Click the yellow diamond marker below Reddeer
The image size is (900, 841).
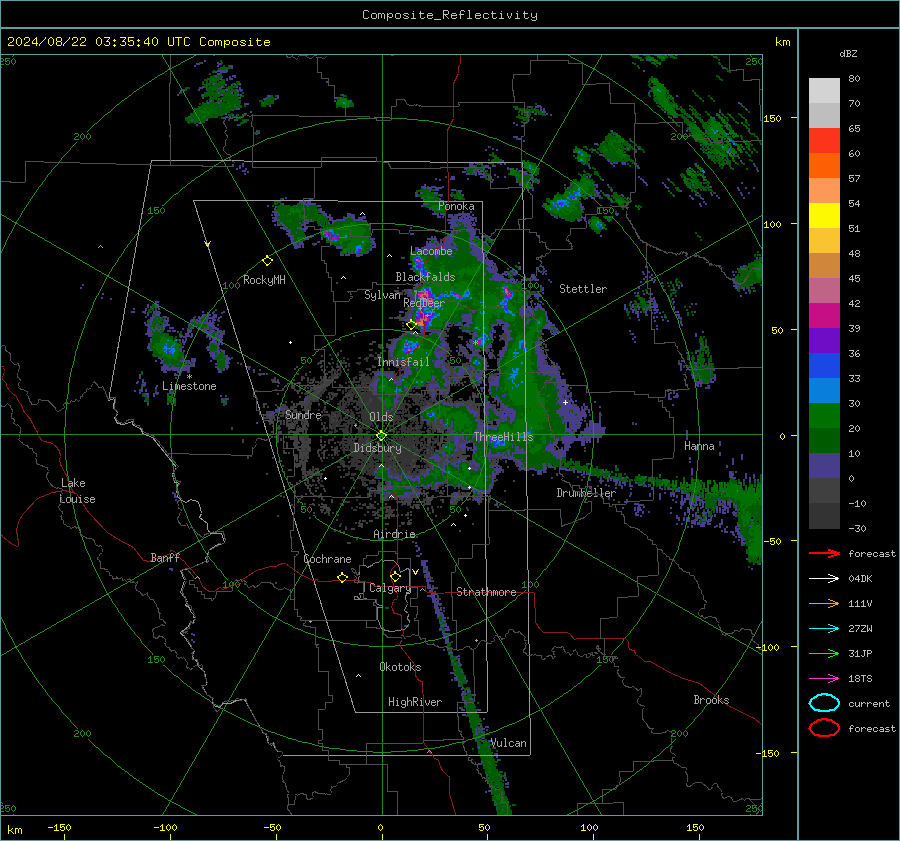411,325
